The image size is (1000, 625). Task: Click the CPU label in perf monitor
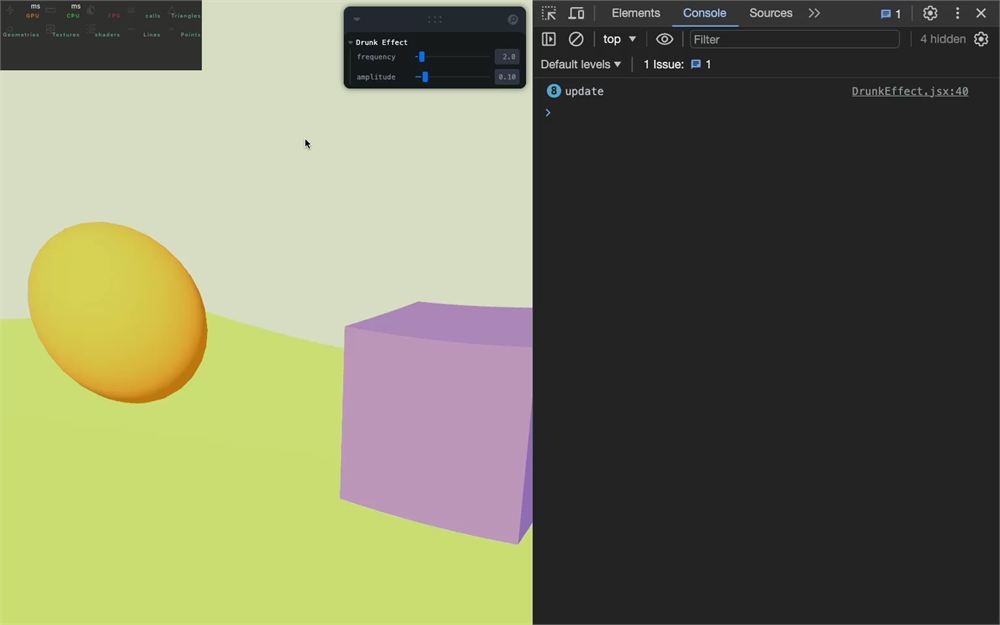point(73,15)
